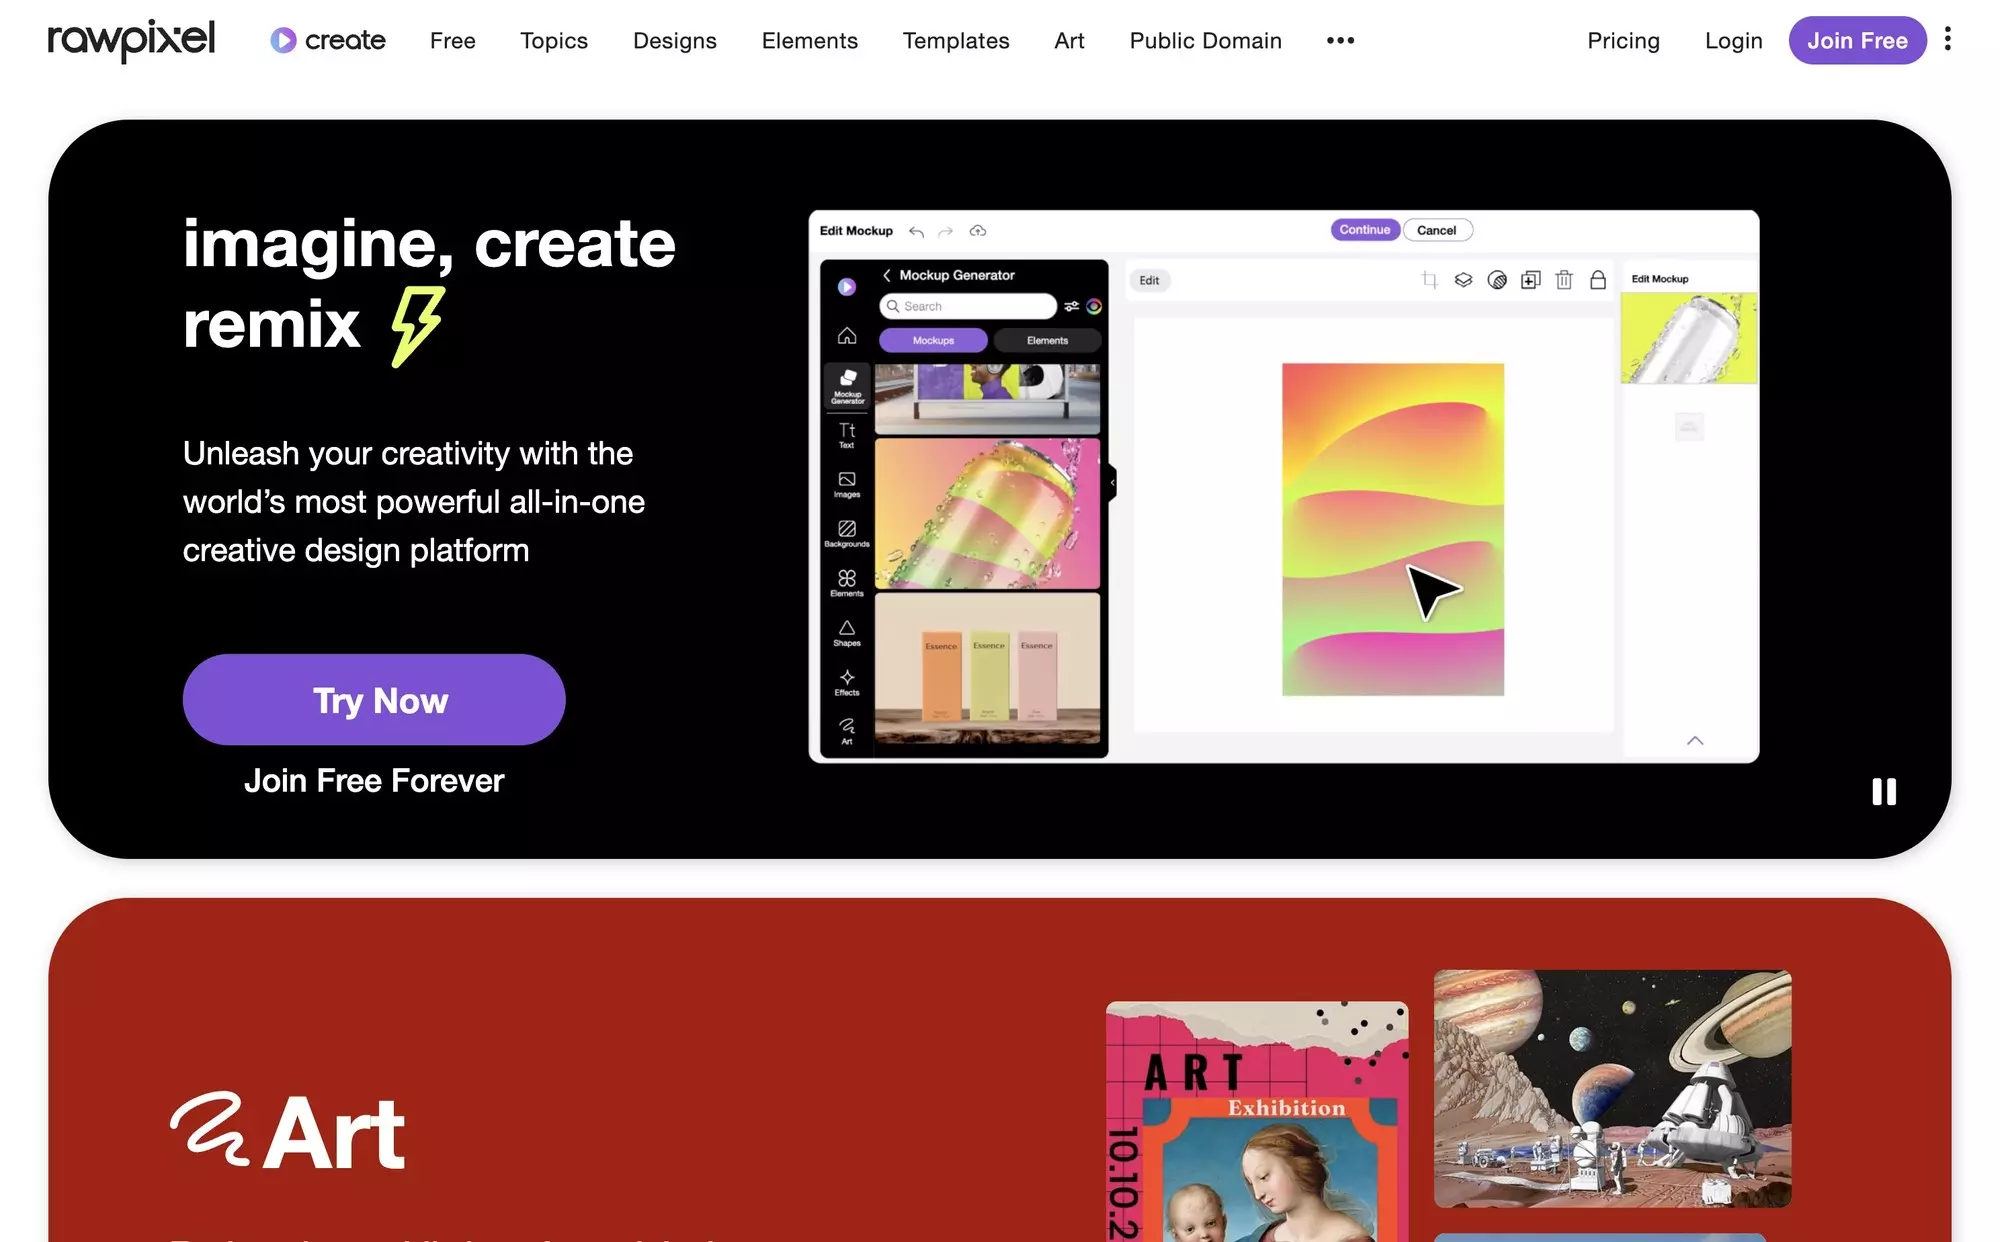Open the vertical three-dot options menu
Image resolution: width=2000 pixels, height=1242 pixels.
1947,40
